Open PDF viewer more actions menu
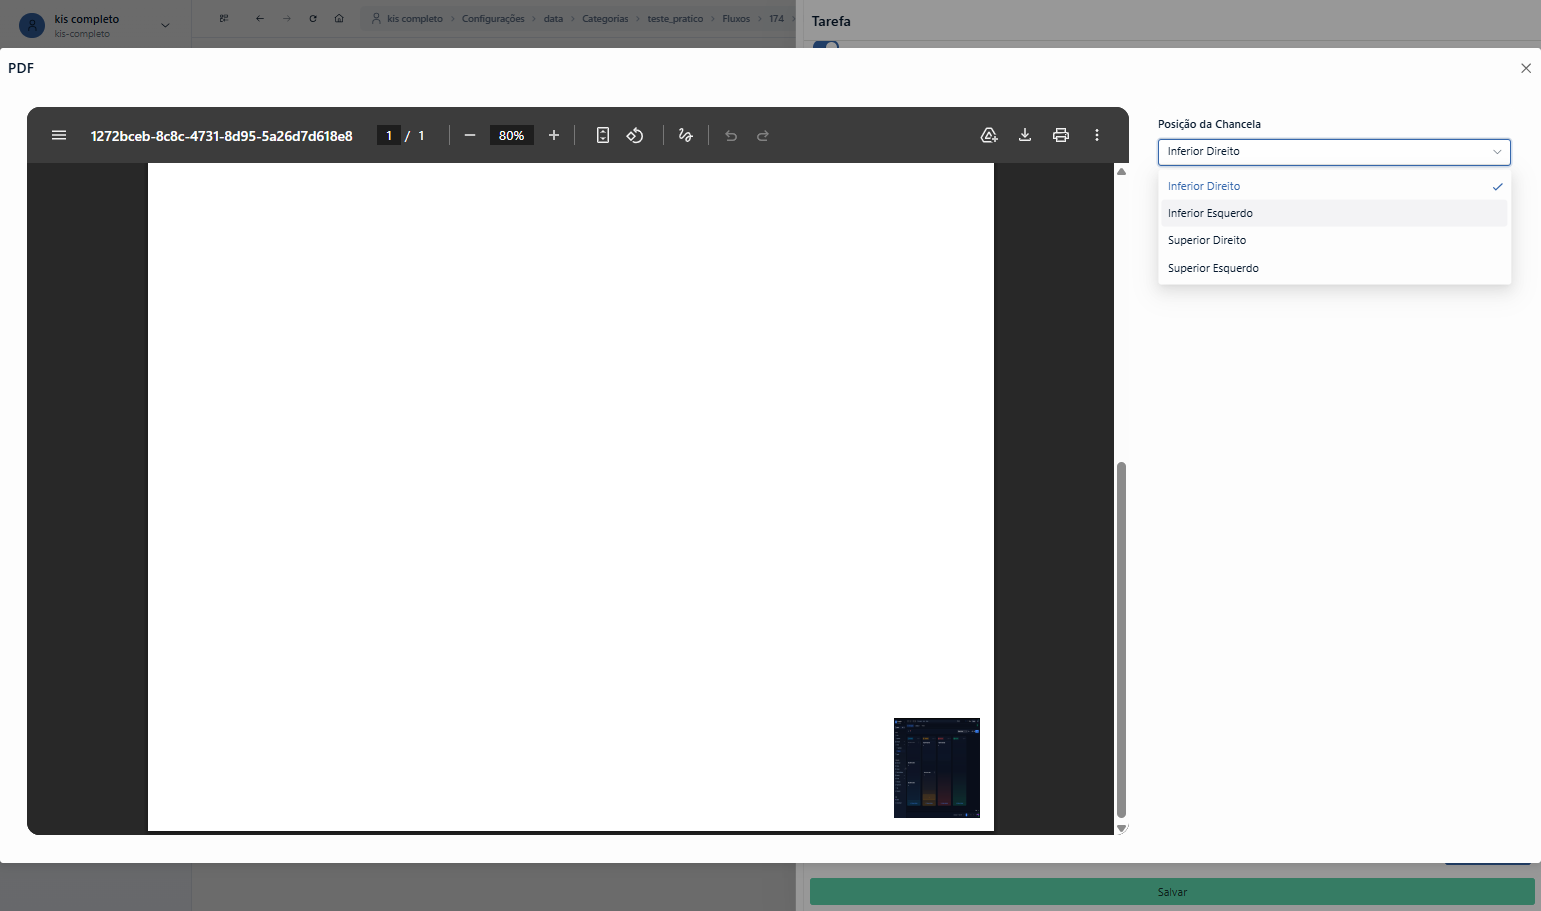 (1097, 135)
